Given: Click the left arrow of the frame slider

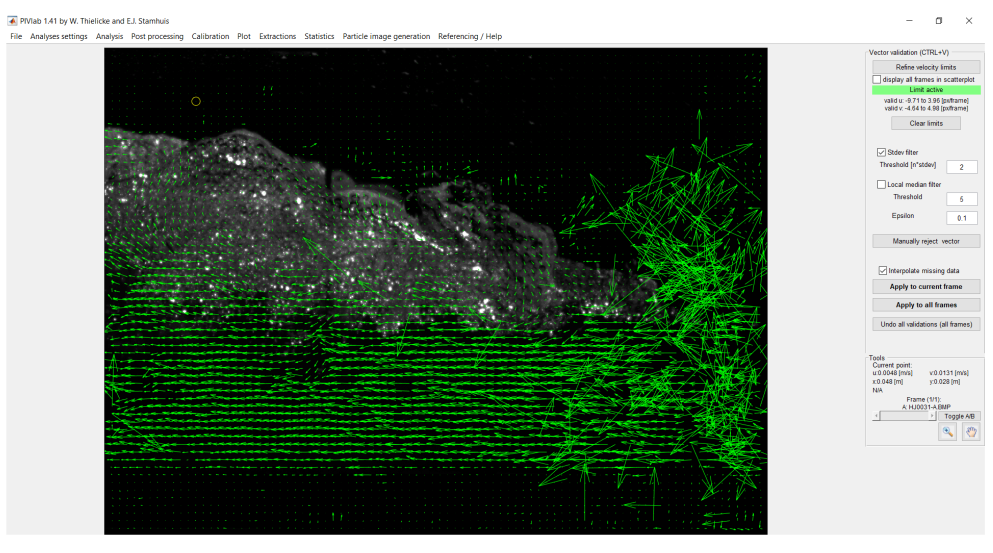Looking at the screenshot, I should (x=876, y=416).
